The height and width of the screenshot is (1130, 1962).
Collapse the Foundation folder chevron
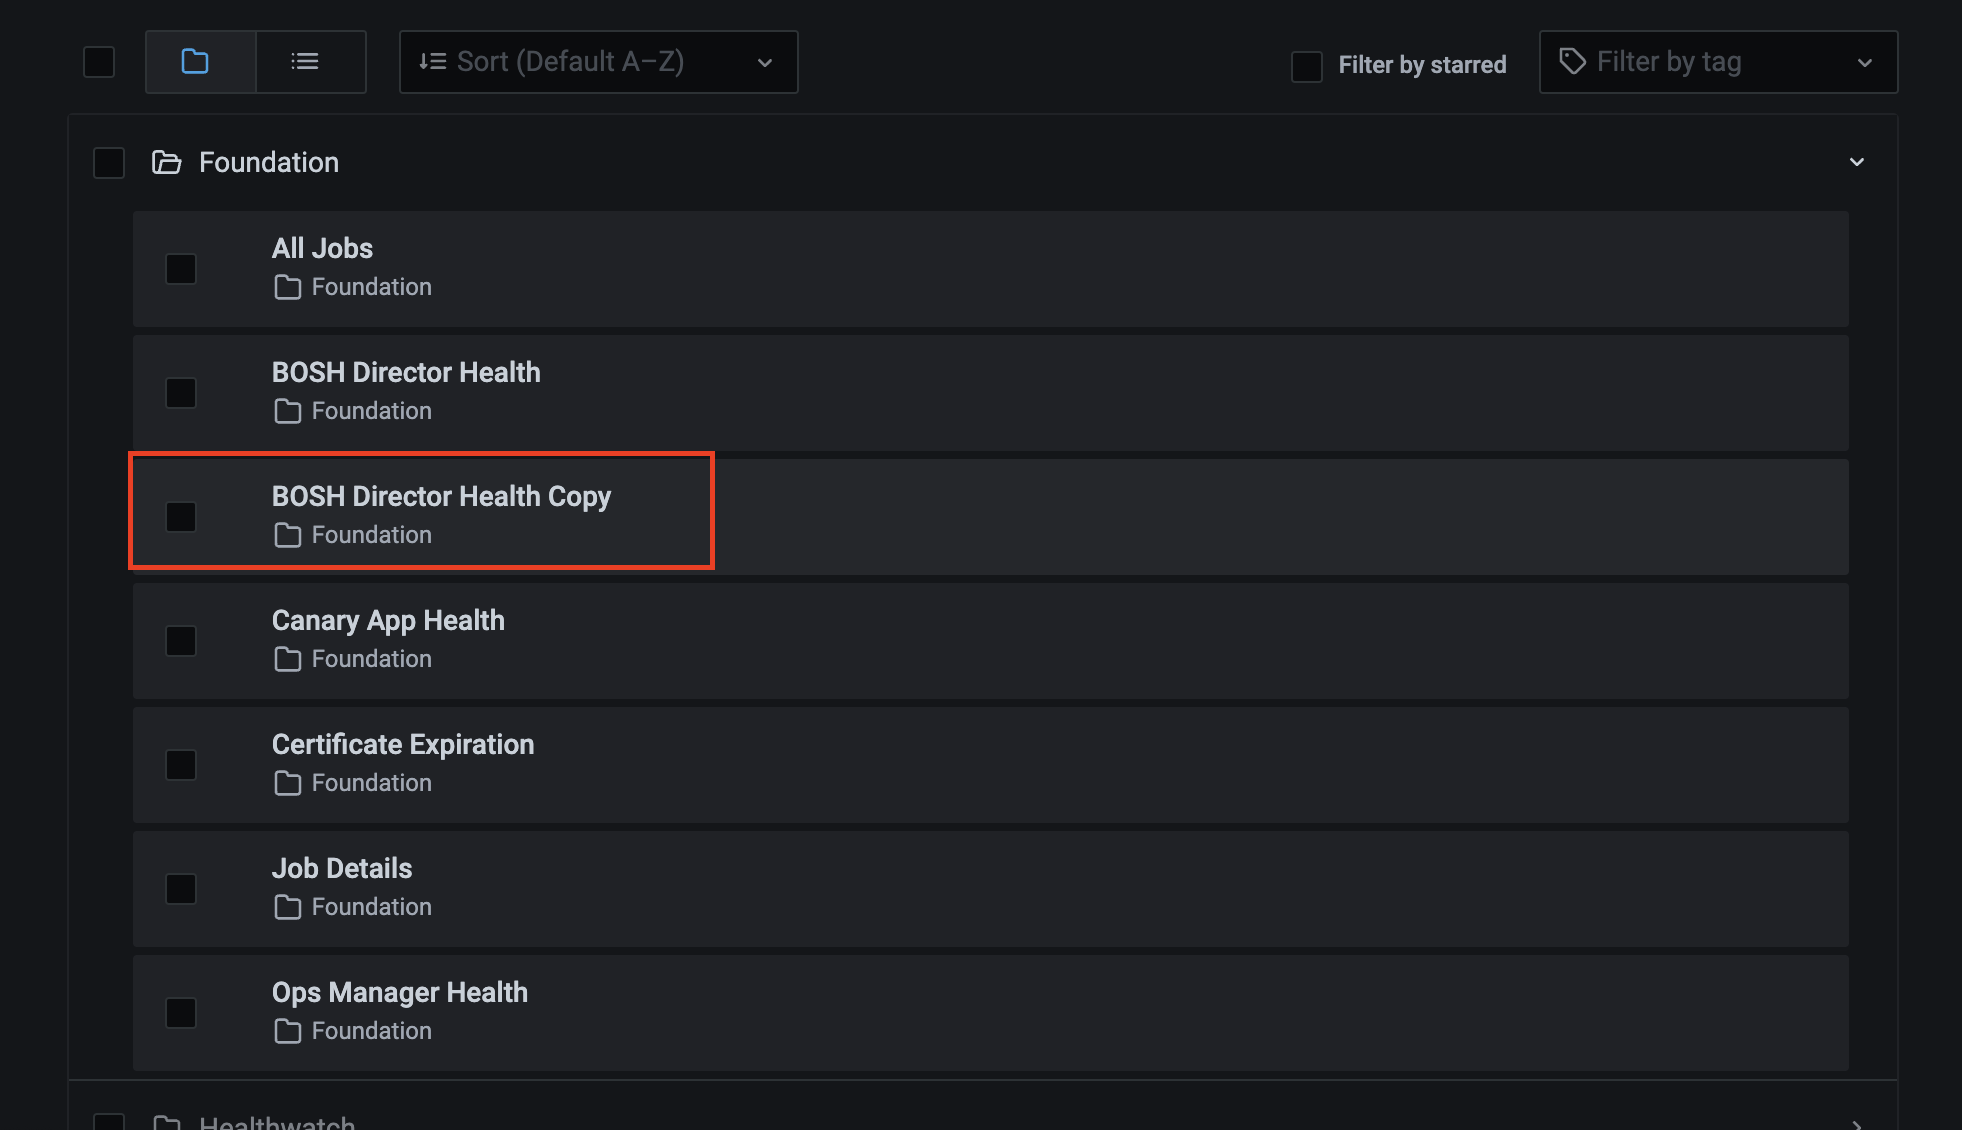coord(1857,162)
